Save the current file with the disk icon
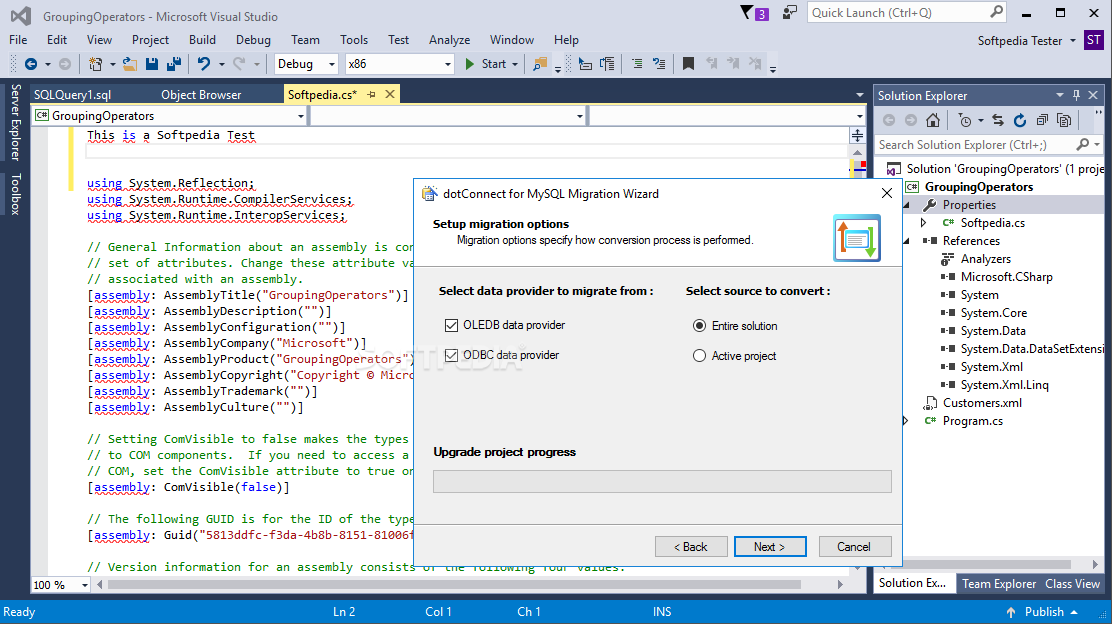This screenshot has width=1112, height=624. coord(152,64)
